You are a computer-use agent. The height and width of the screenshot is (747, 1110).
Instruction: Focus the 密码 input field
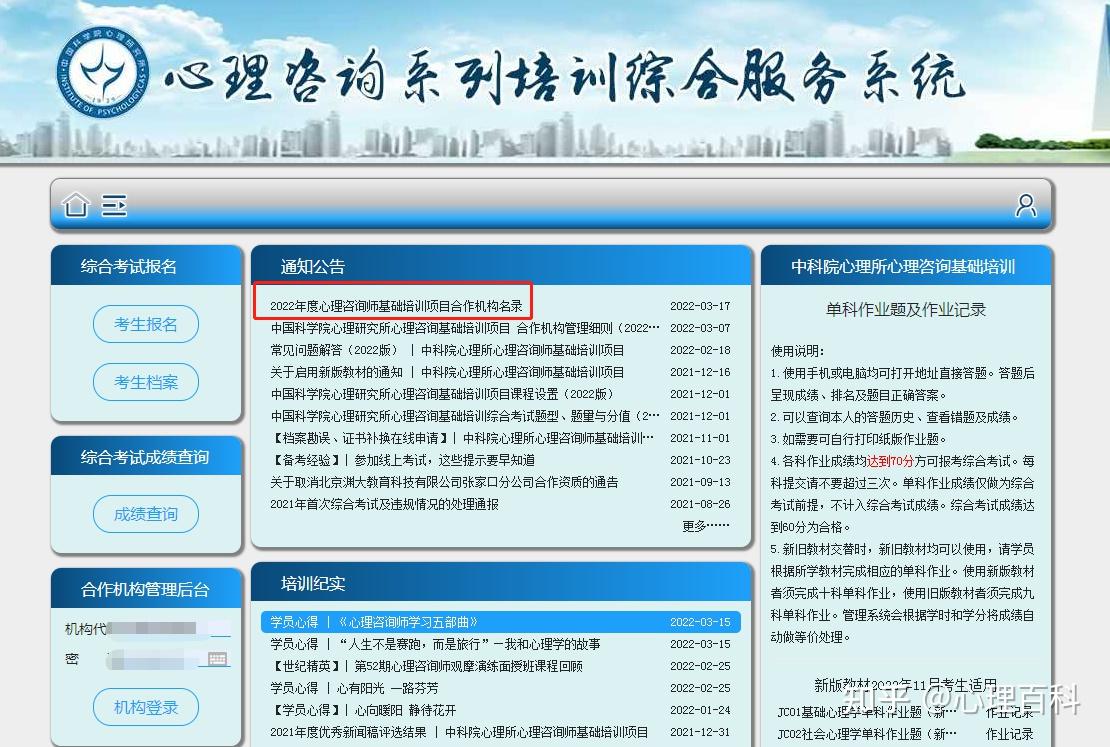pos(168,660)
